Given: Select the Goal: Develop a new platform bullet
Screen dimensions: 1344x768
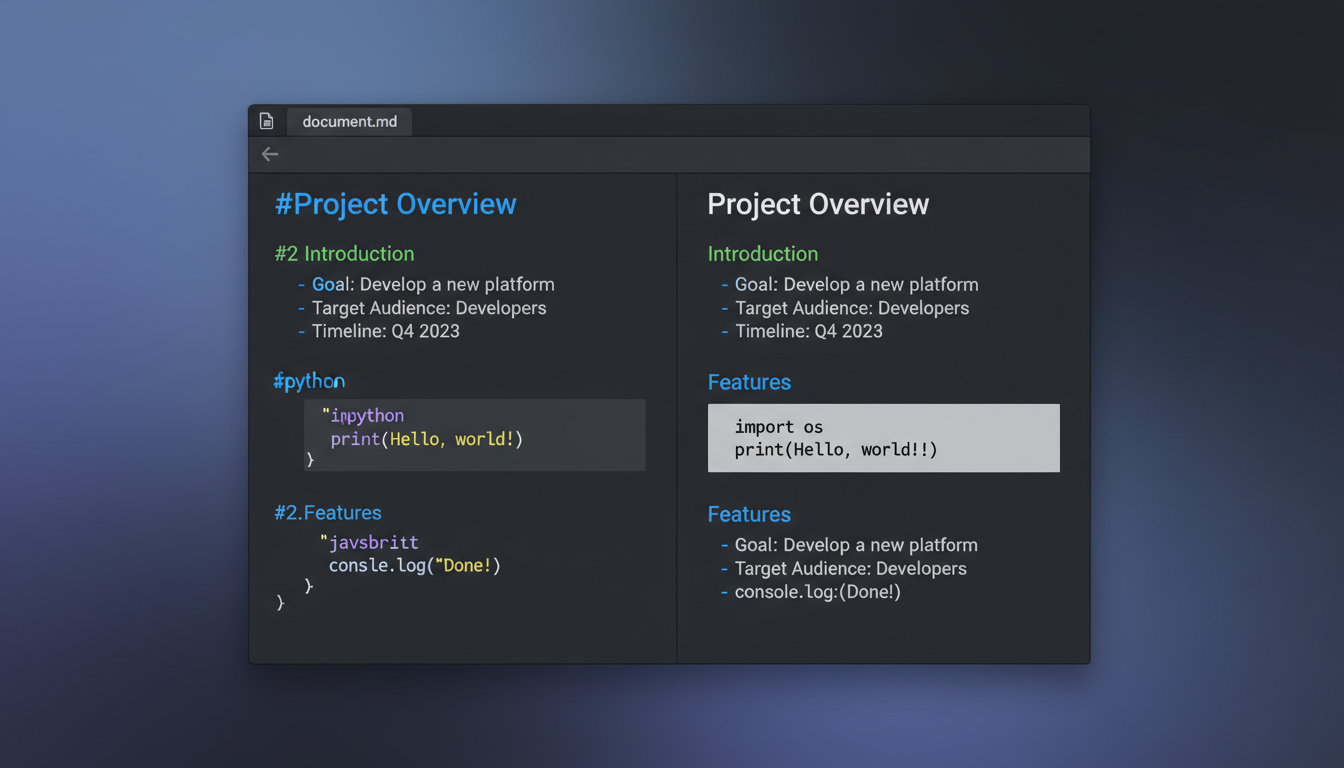Looking at the screenshot, I should point(855,284).
